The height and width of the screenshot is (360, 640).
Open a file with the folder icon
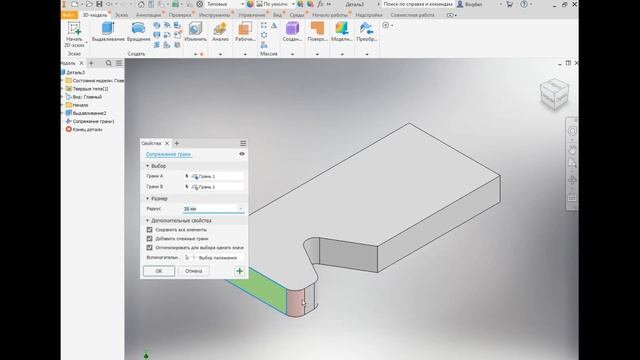(x=89, y=4)
